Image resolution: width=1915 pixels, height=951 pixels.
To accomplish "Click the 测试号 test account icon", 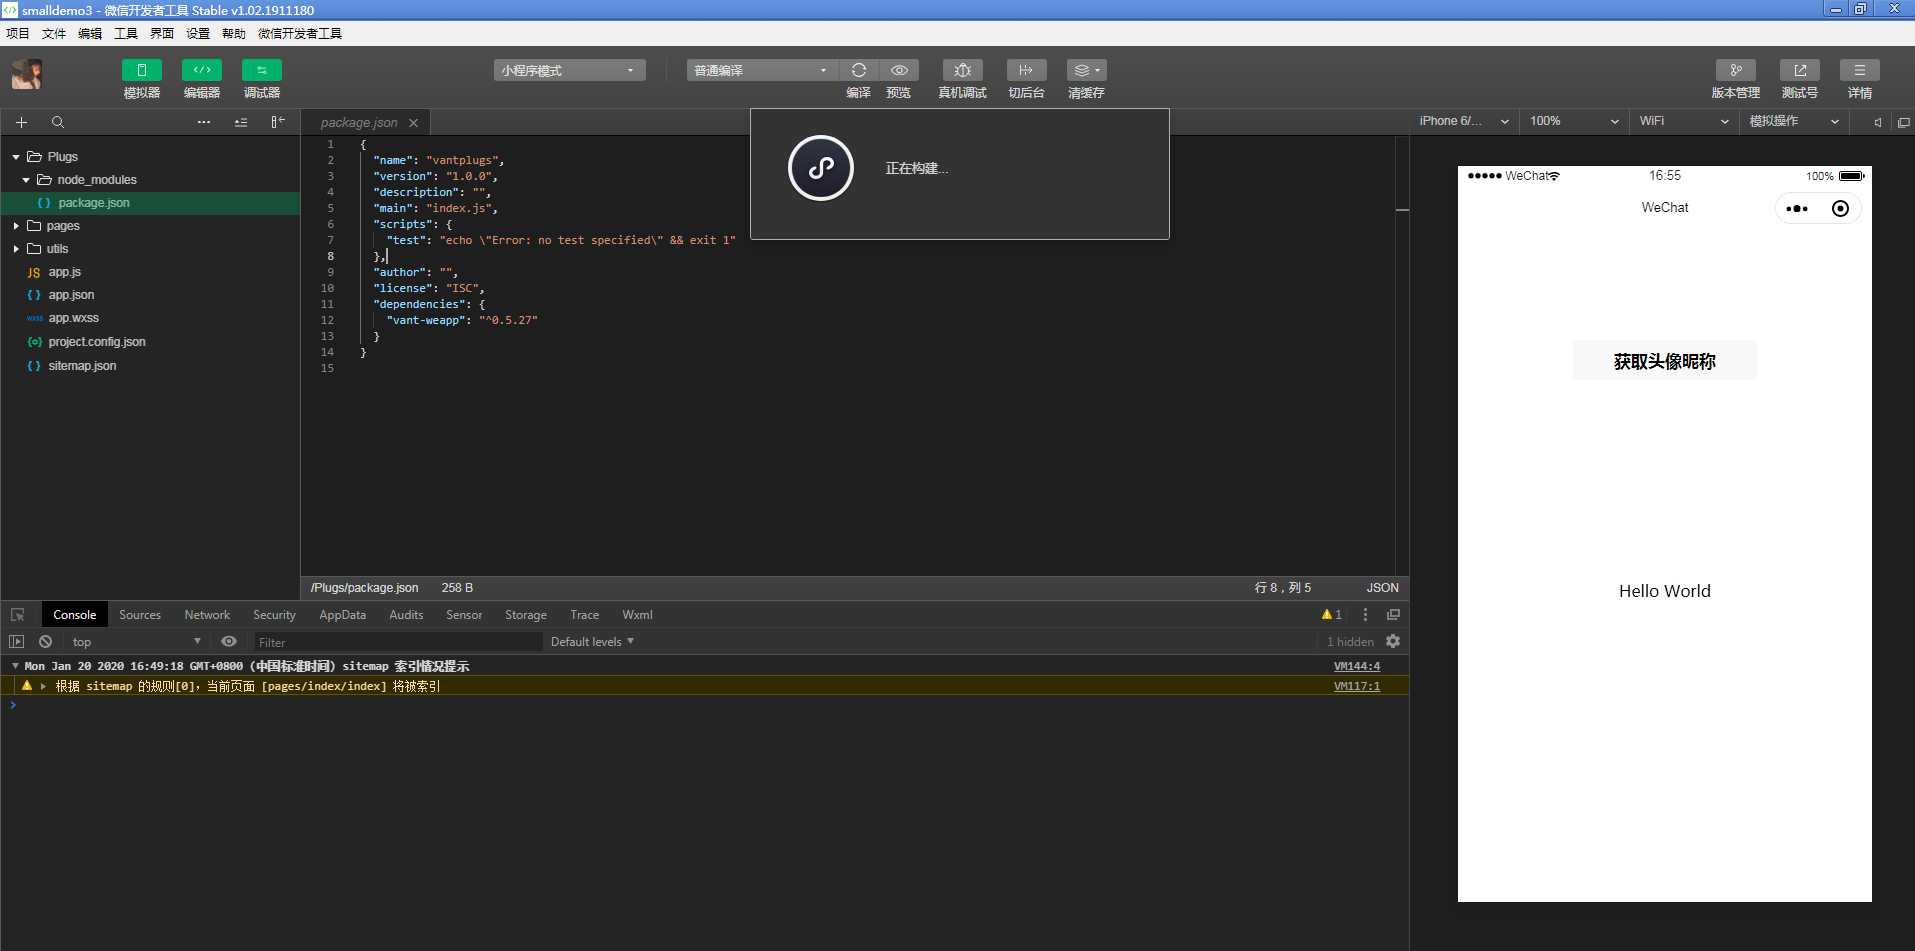I will (1800, 70).
